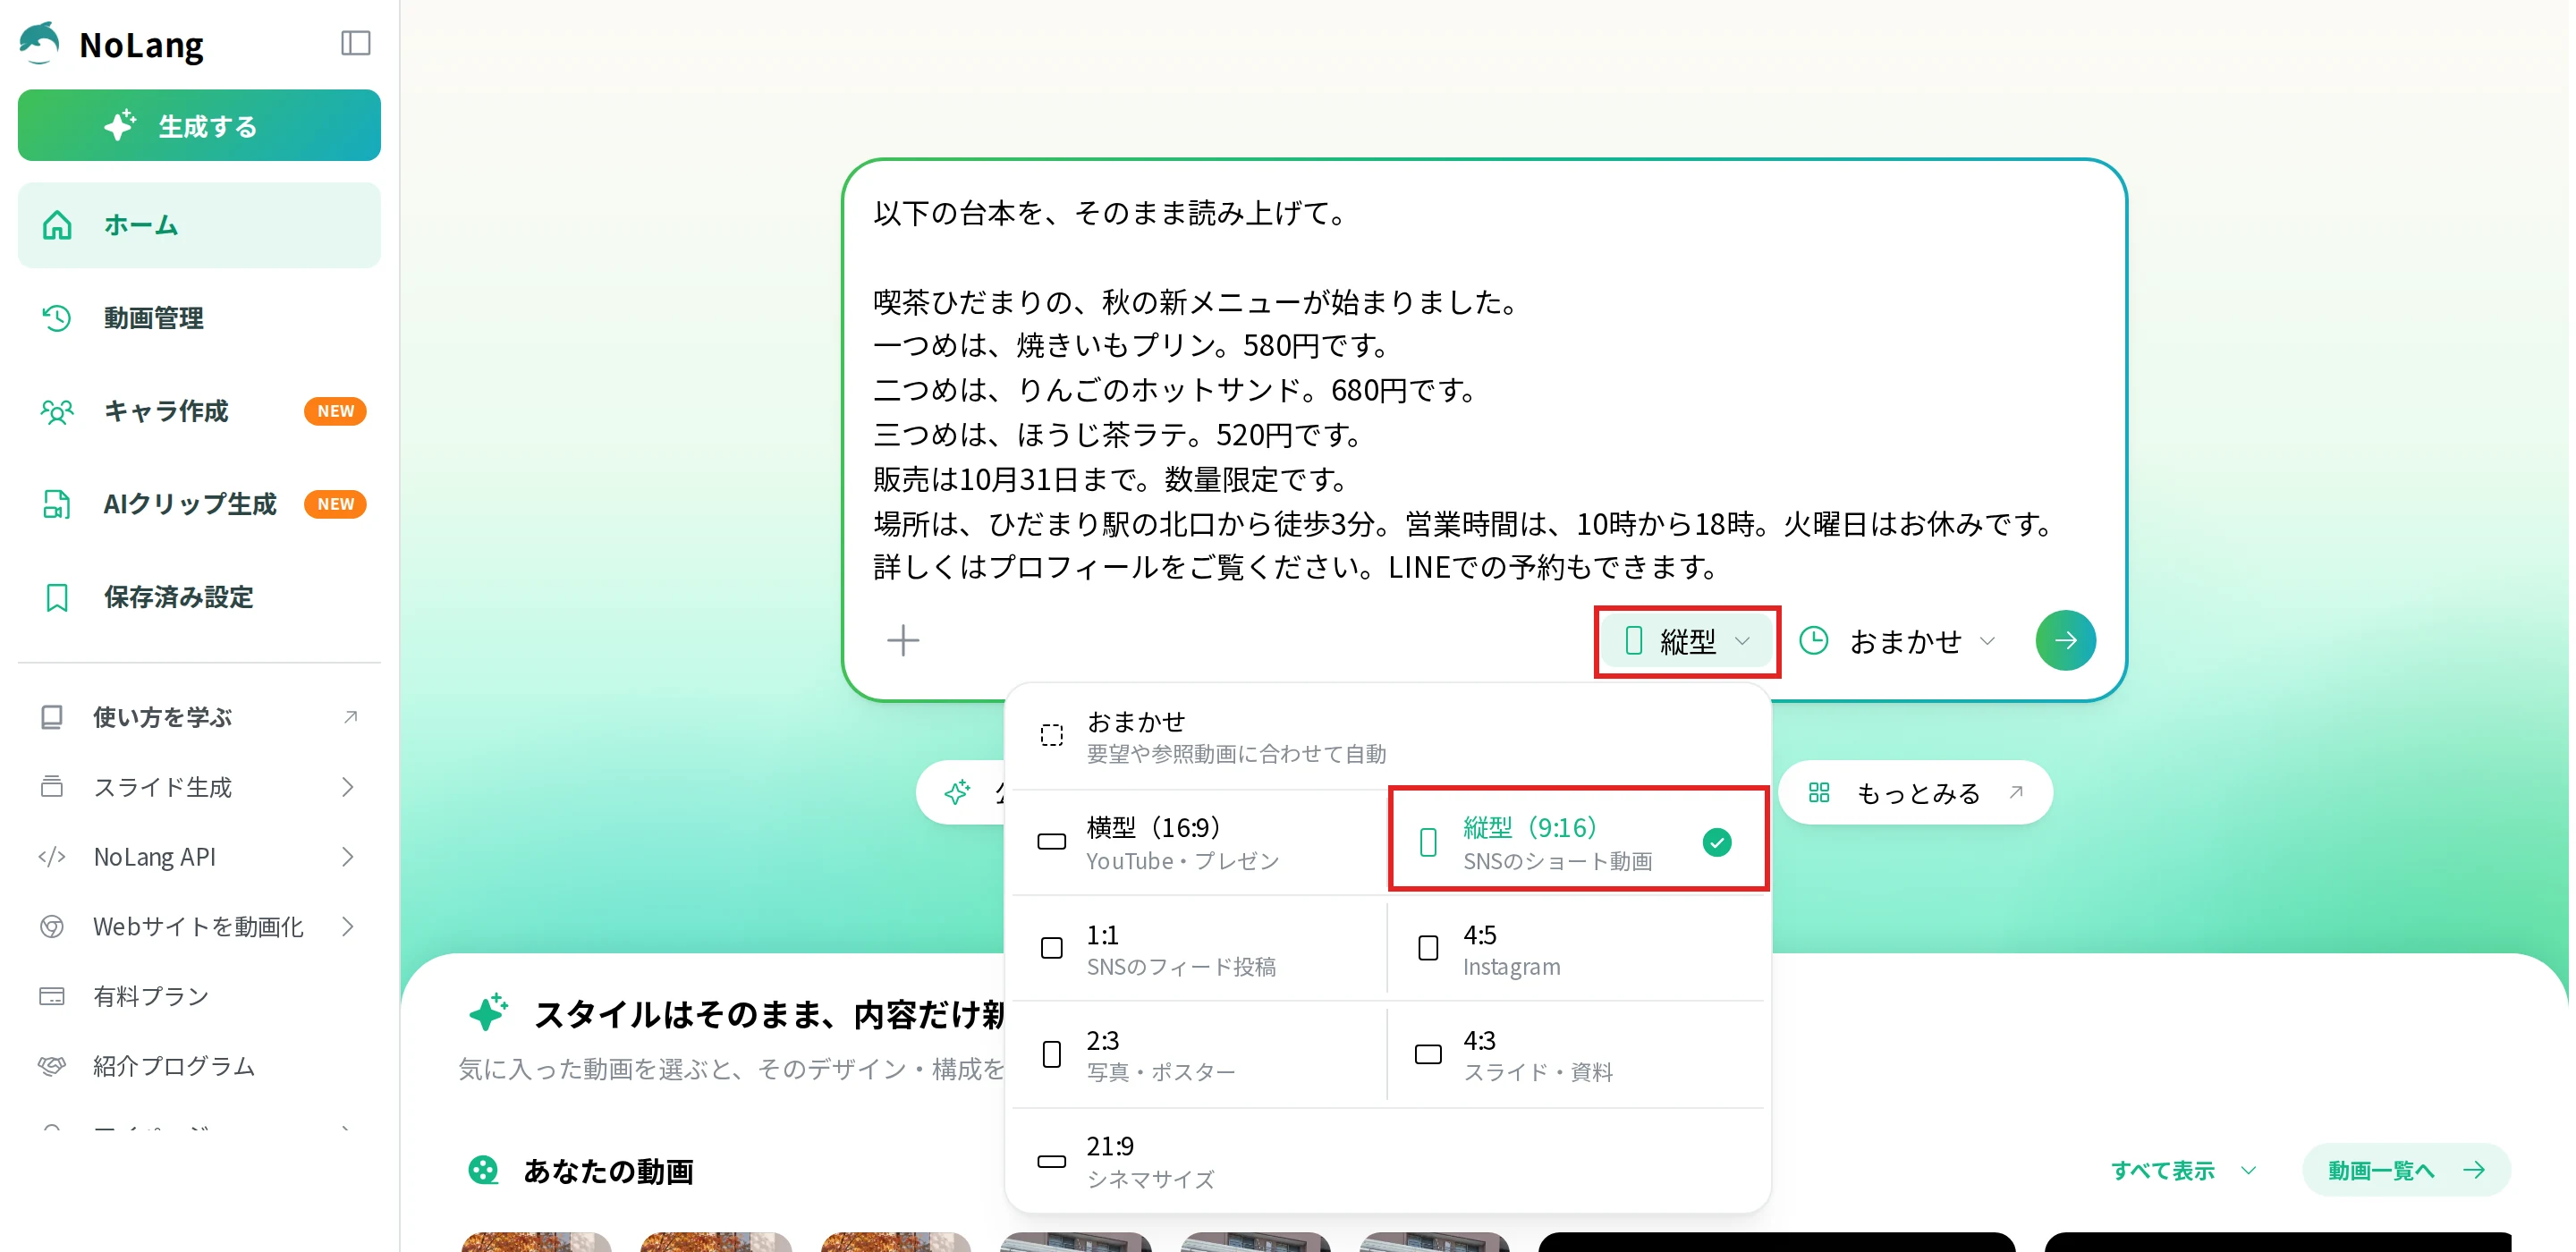Select 1:1 SNS feed option
The width and height of the screenshot is (2576, 1252).
(1200, 949)
